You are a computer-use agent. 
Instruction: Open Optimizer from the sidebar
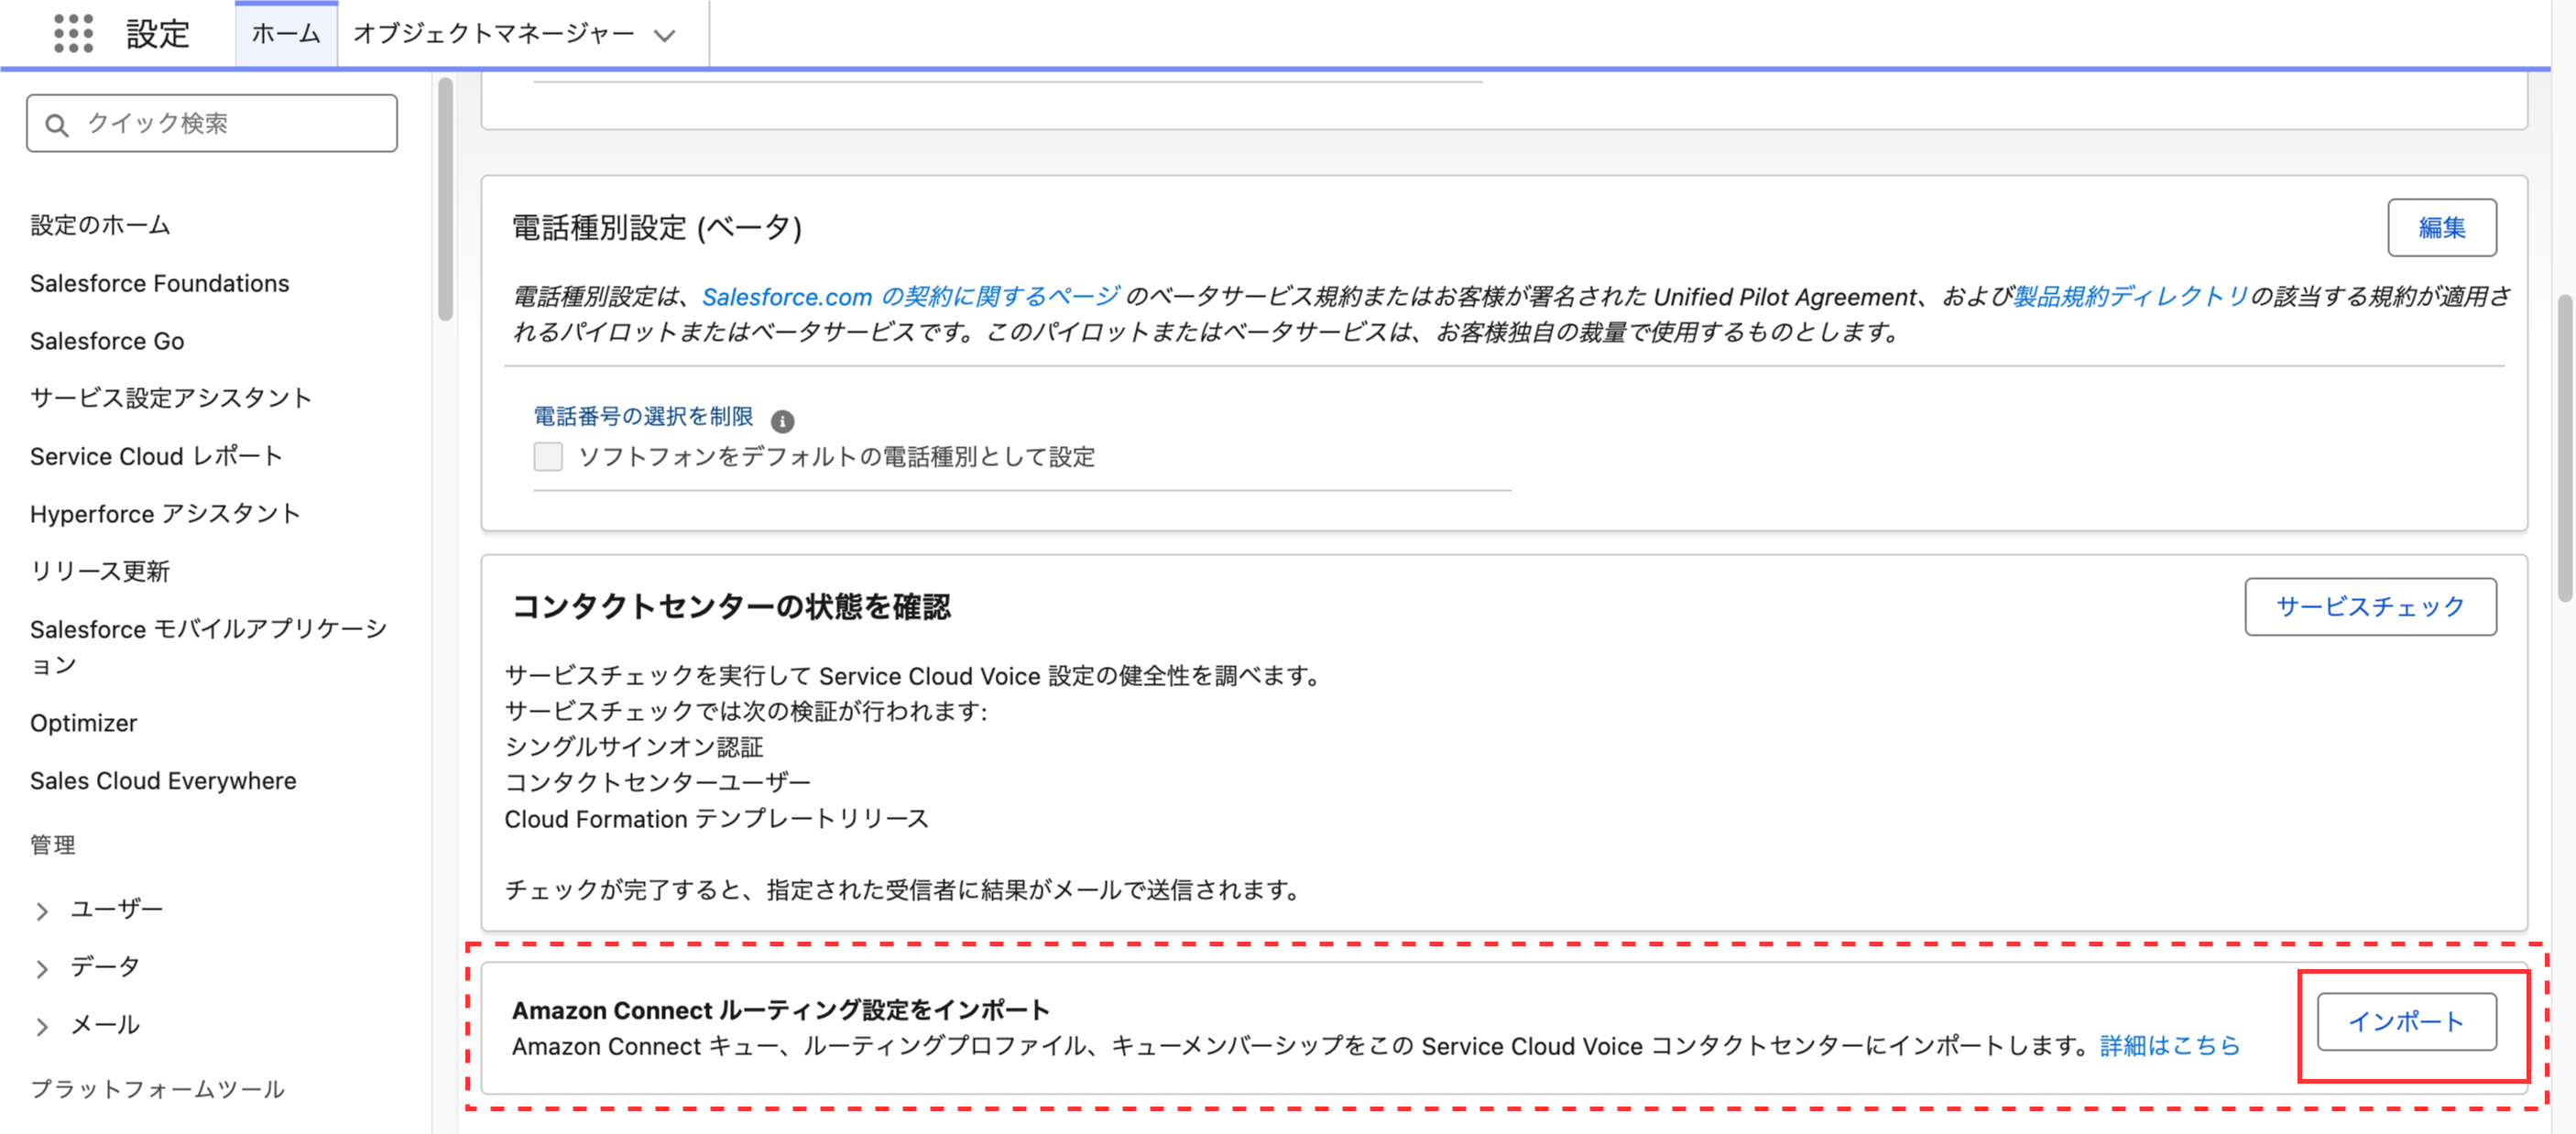83,723
